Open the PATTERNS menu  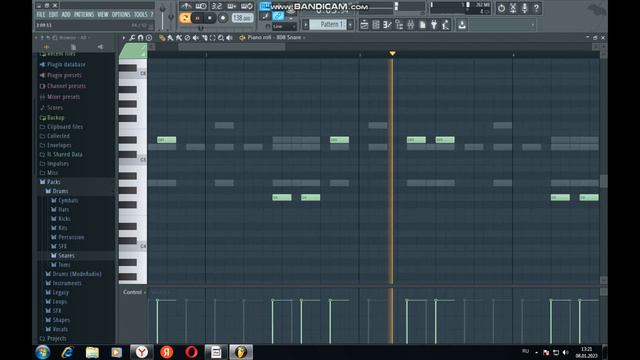(x=84, y=15)
